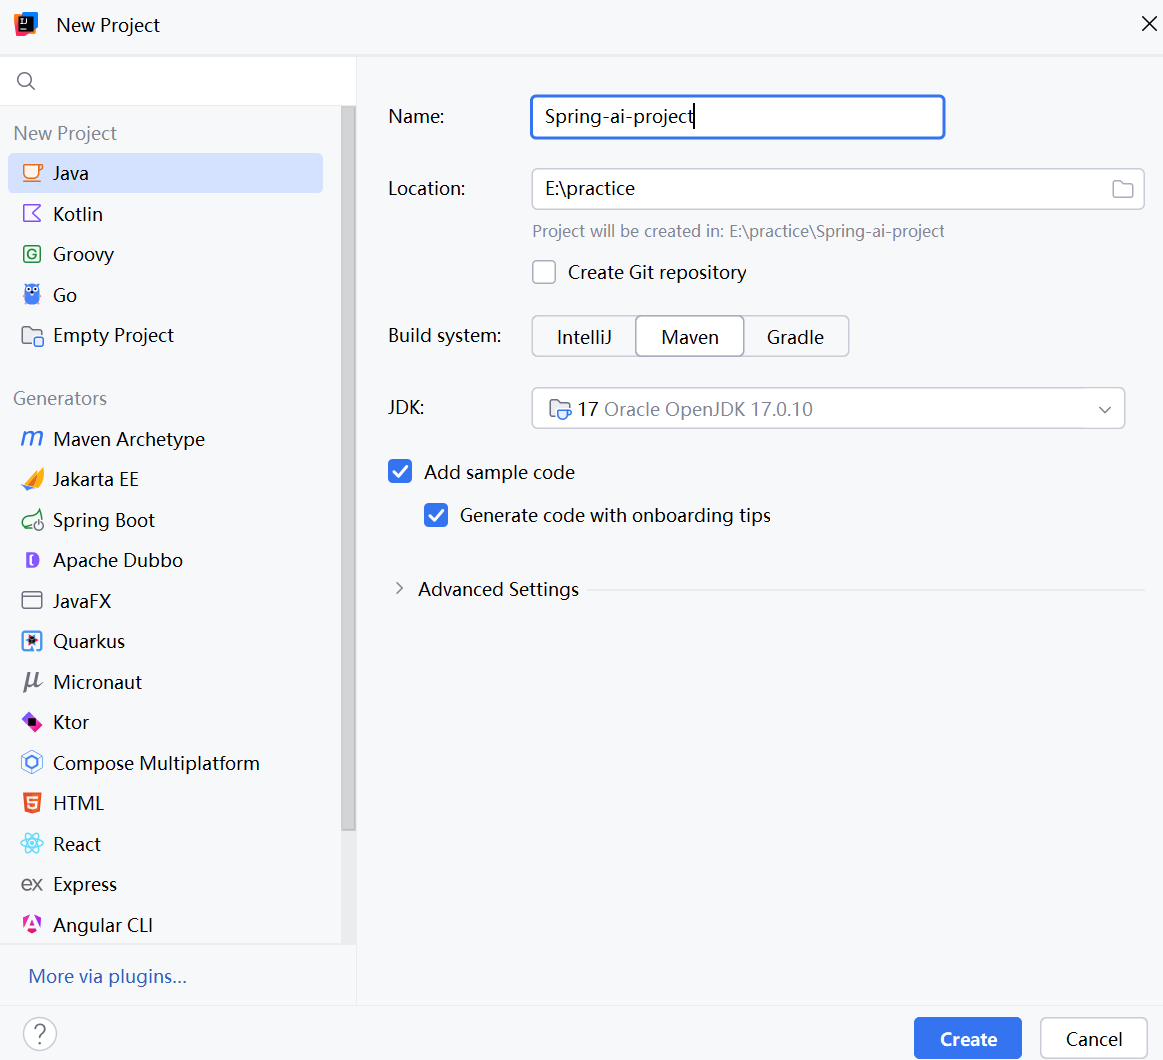The width and height of the screenshot is (1163, 1060).
Task: Click the Java cup icon in sidebar
Action: (x=32, y=173)
